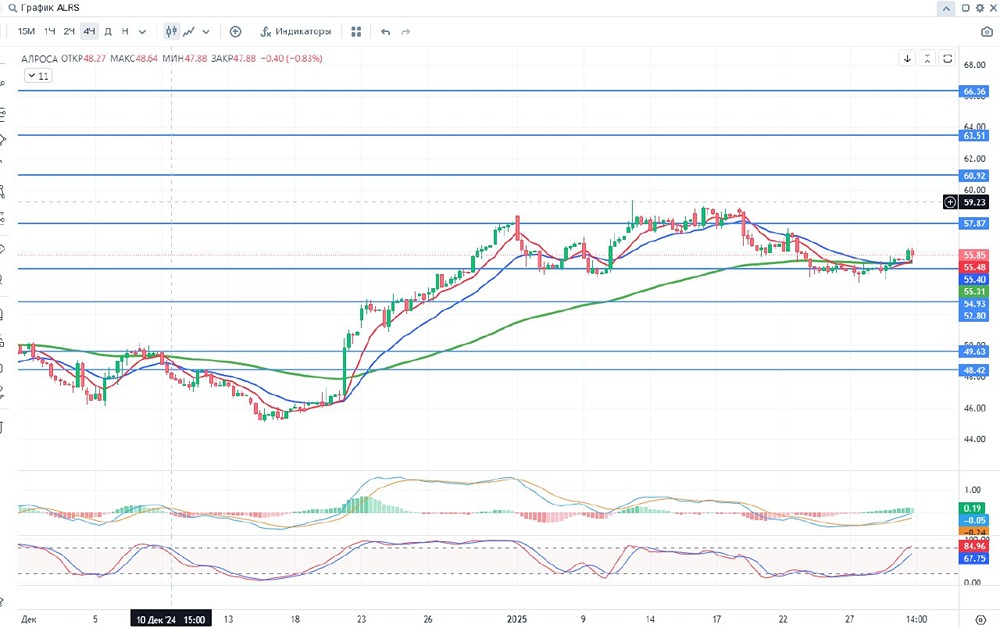Click the plus icon beside 59.23 price
The height and width of the screenshot is (628, 1000).
tap(950, 202)
